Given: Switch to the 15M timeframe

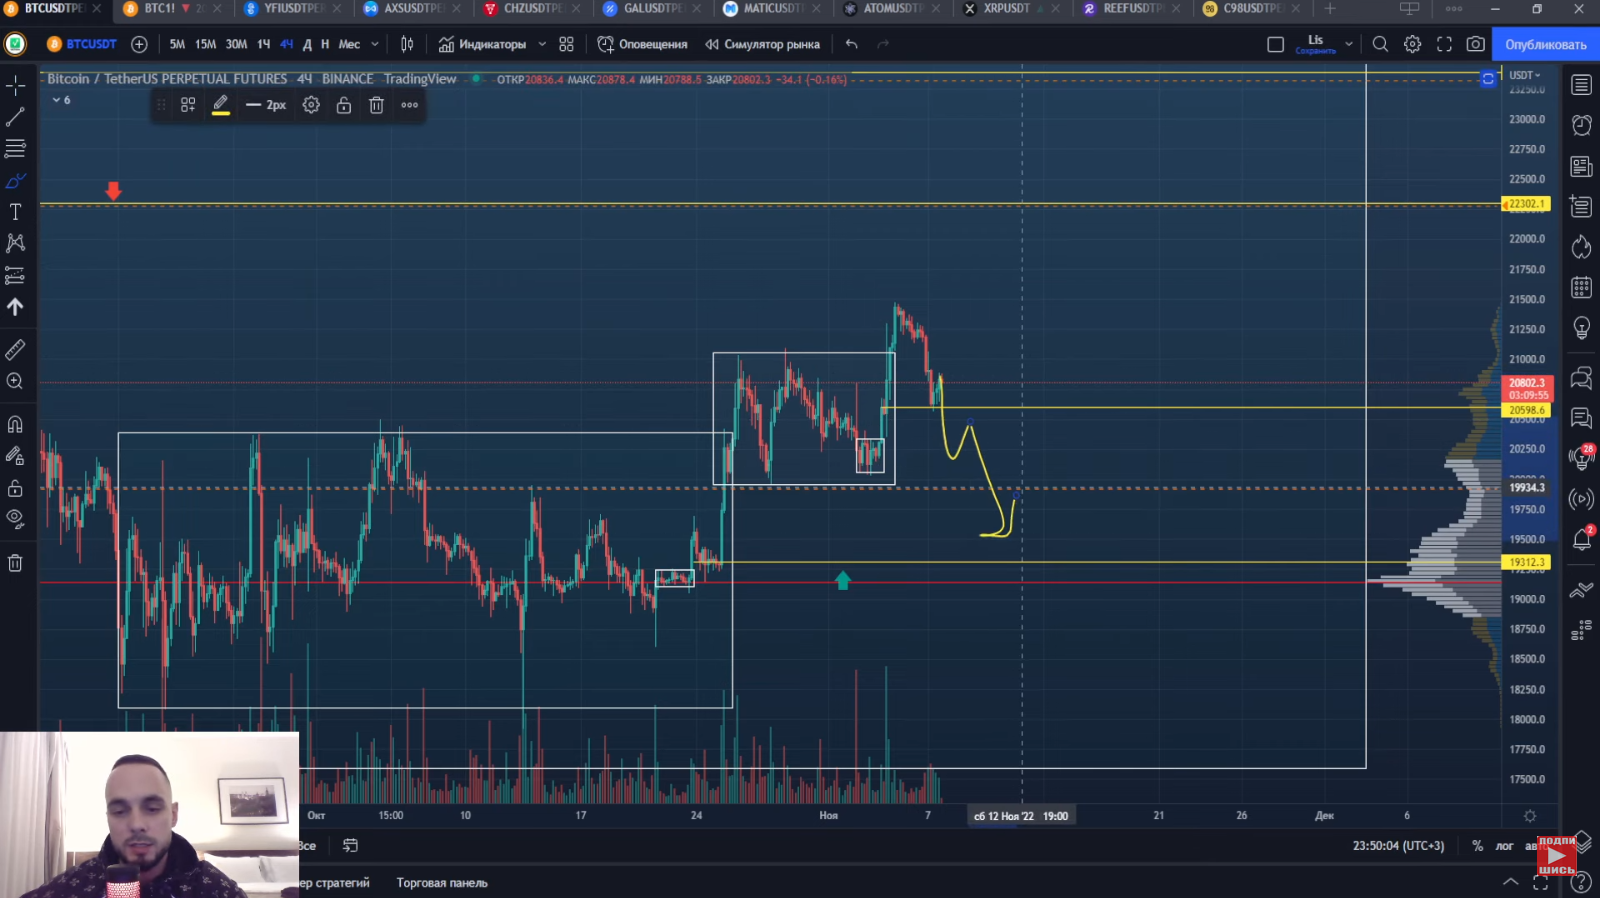Looking at the screenshot, I should [205, 44].
